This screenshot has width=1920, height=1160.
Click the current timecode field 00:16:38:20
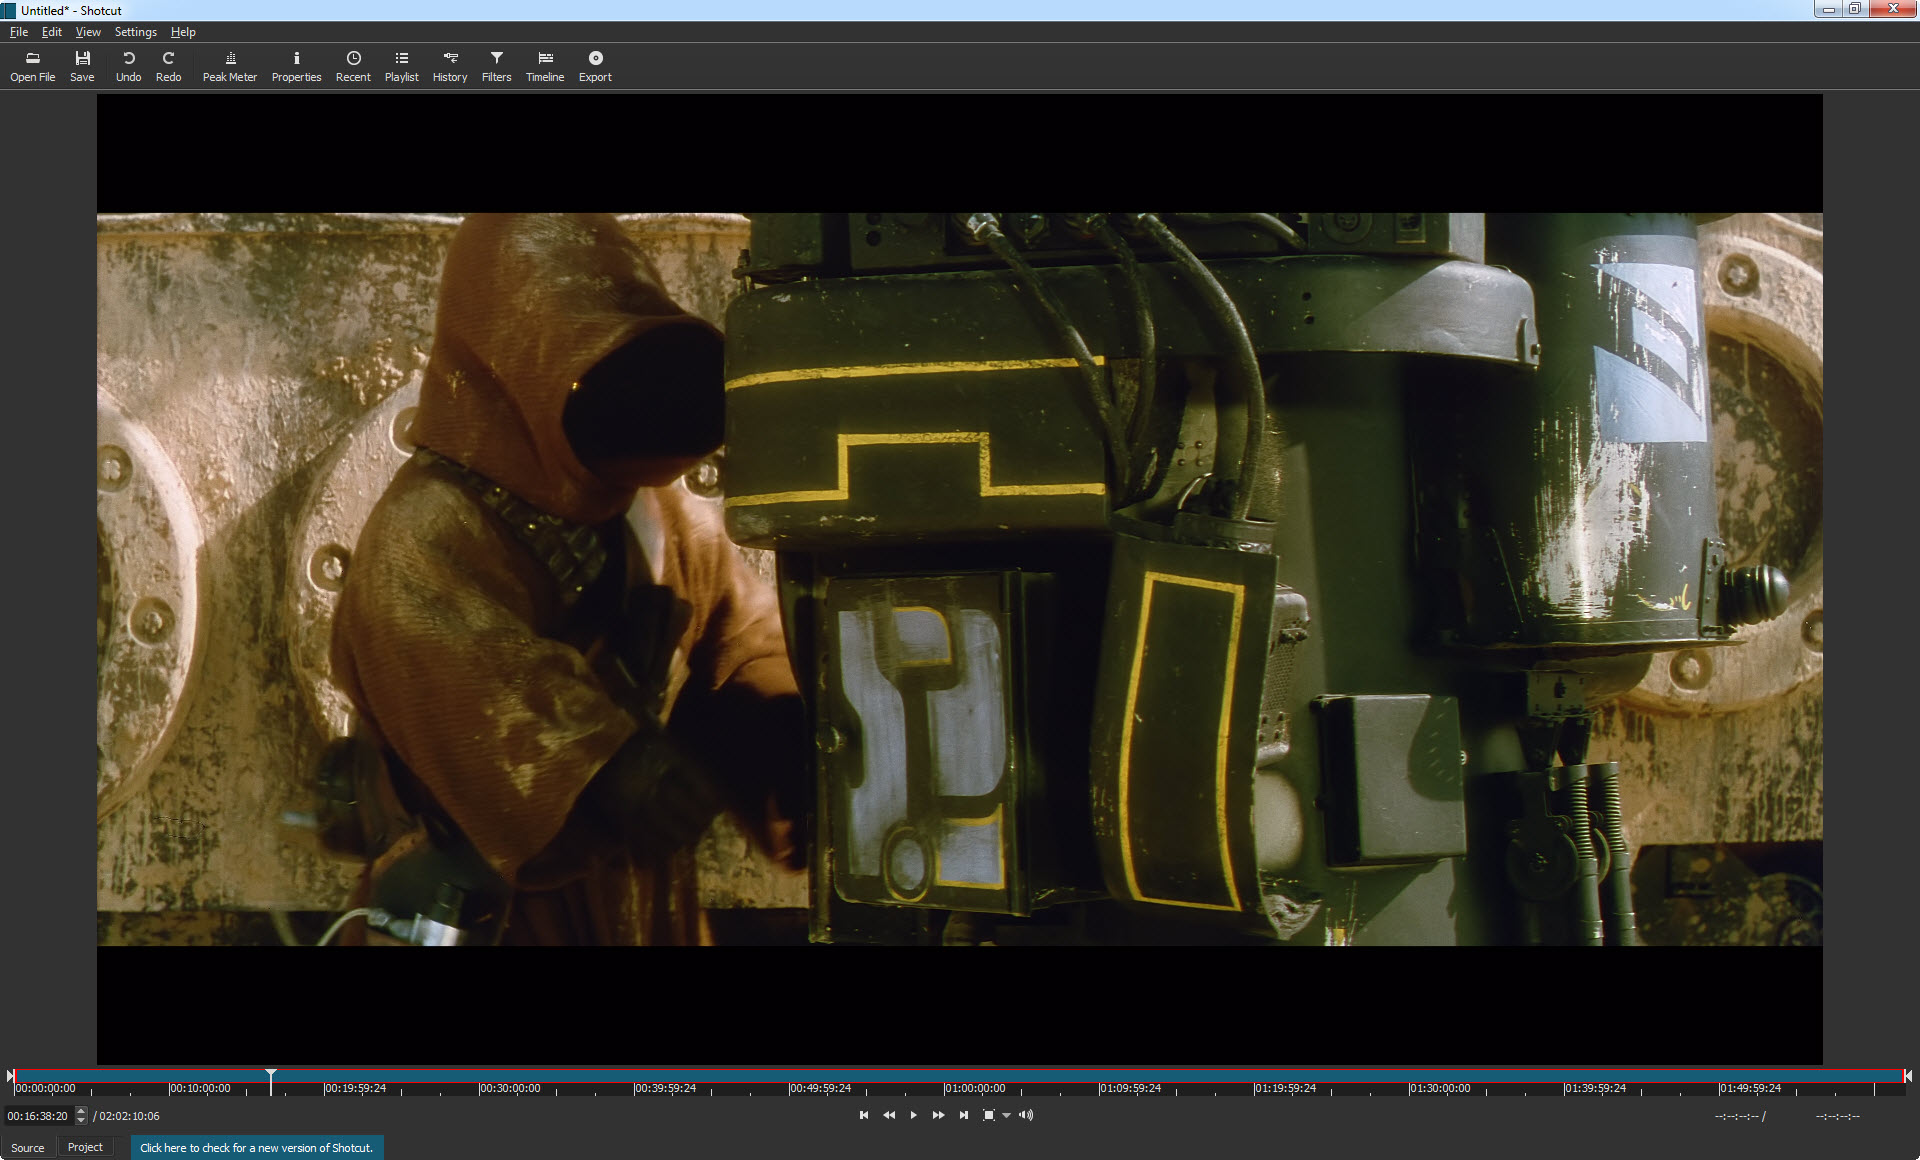(38, 1116)
